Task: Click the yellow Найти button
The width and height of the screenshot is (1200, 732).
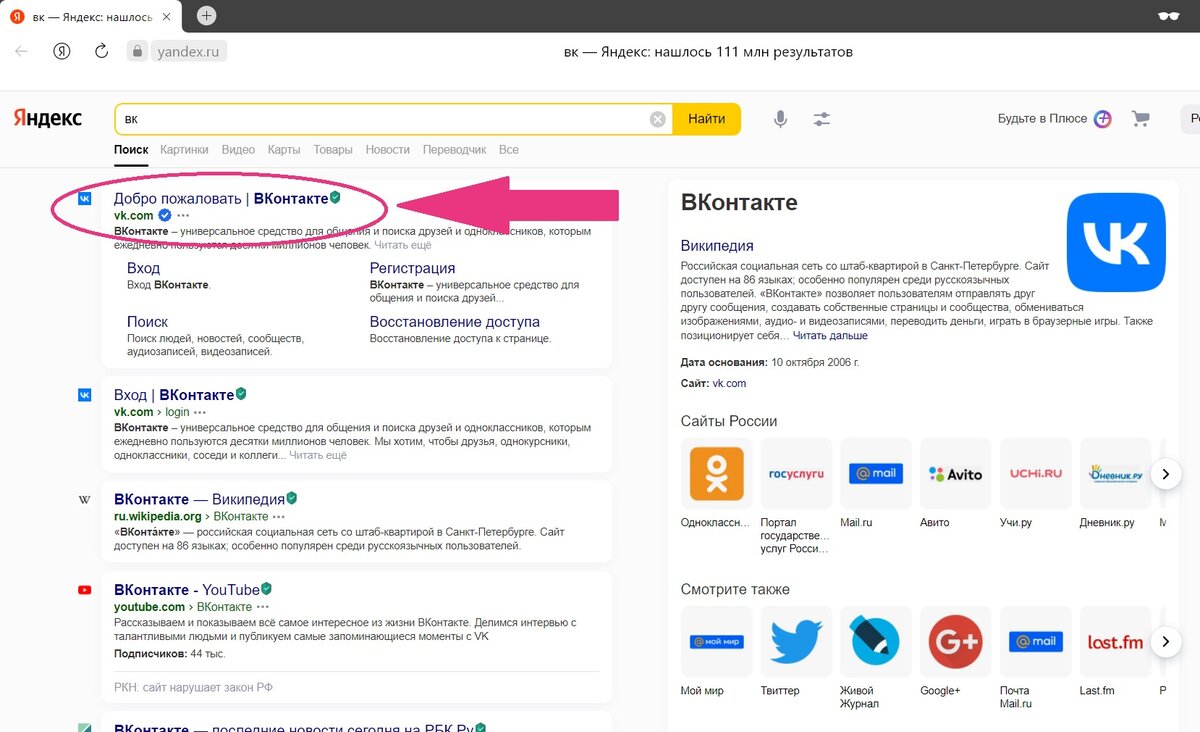Action: tap(707, 119)
